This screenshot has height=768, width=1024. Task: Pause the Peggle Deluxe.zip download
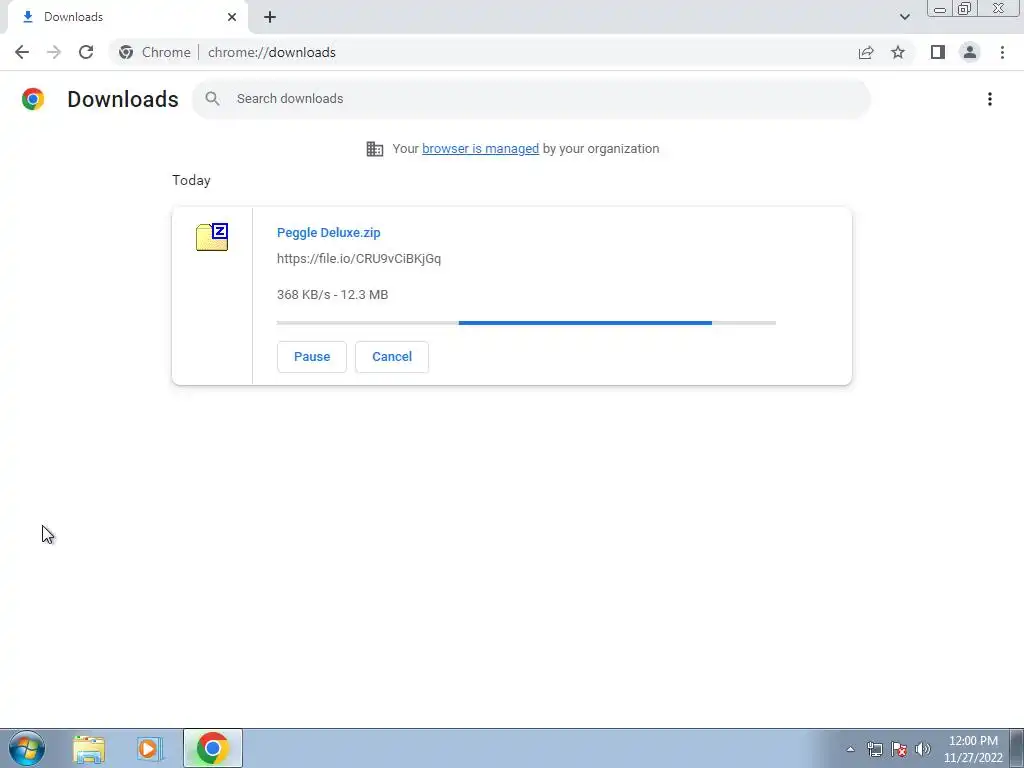click(x=312, y=357)
